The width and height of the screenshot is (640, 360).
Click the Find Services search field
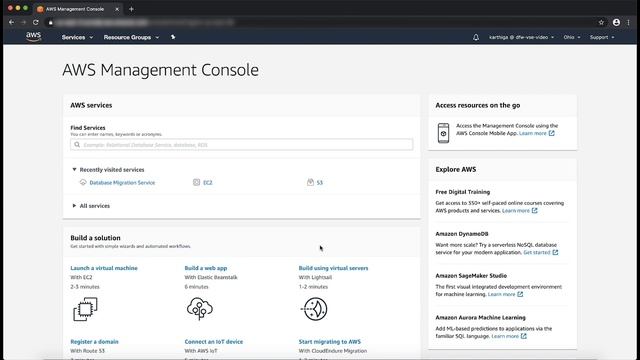click(242, 144)
